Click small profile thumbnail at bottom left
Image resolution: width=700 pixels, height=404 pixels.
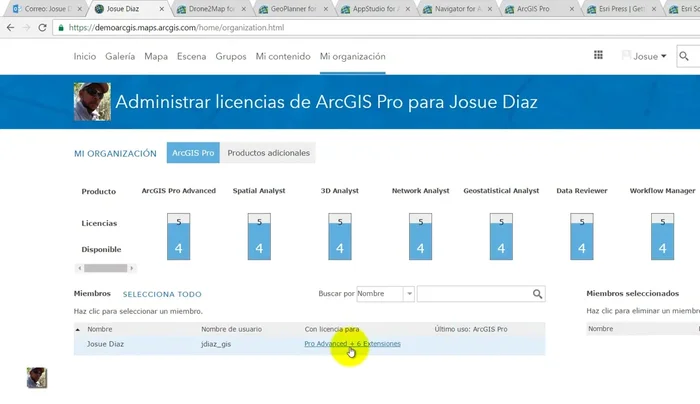(x=37, y=378)
